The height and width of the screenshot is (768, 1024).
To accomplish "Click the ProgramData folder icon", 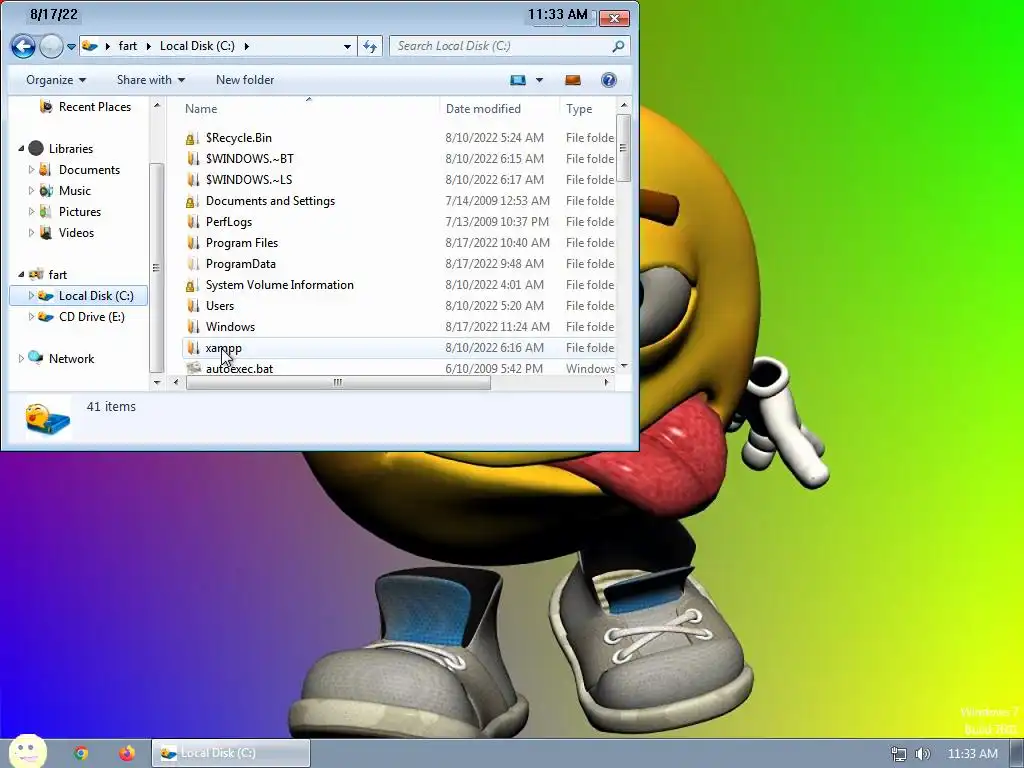I will tap(192, 264).
